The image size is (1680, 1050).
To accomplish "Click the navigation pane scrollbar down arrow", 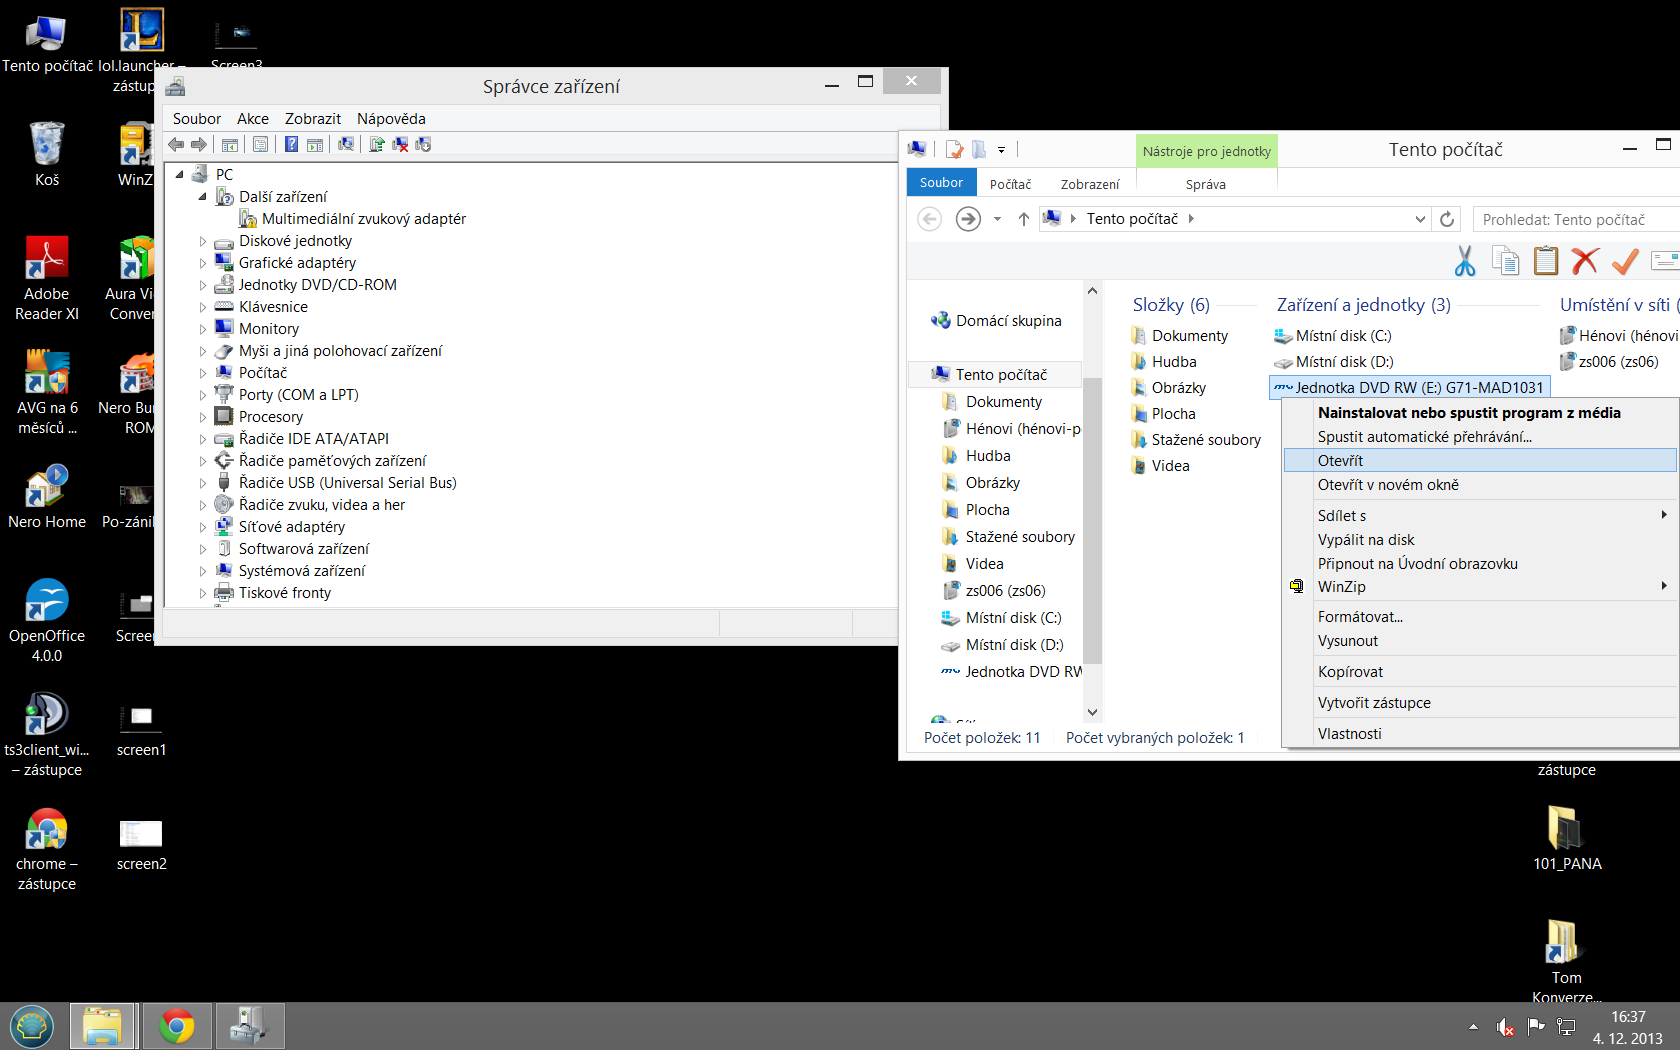I will click(x=1092, y=712).
